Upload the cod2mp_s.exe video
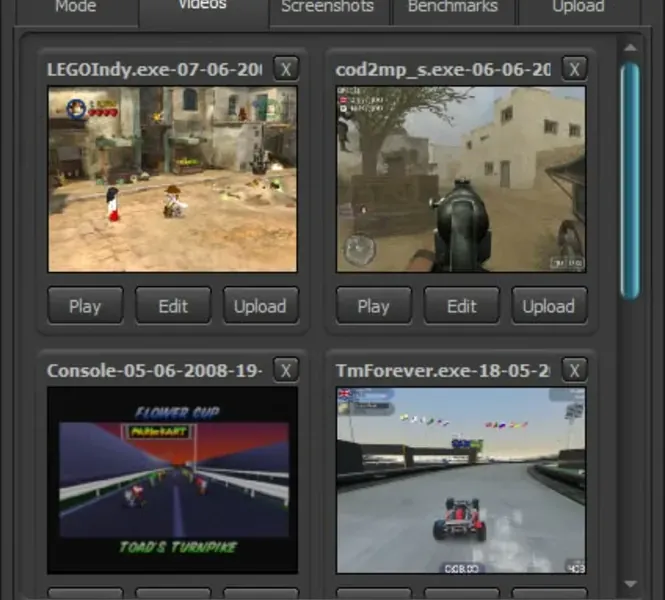Screen dimensions: 665x600 coord(549,306)
